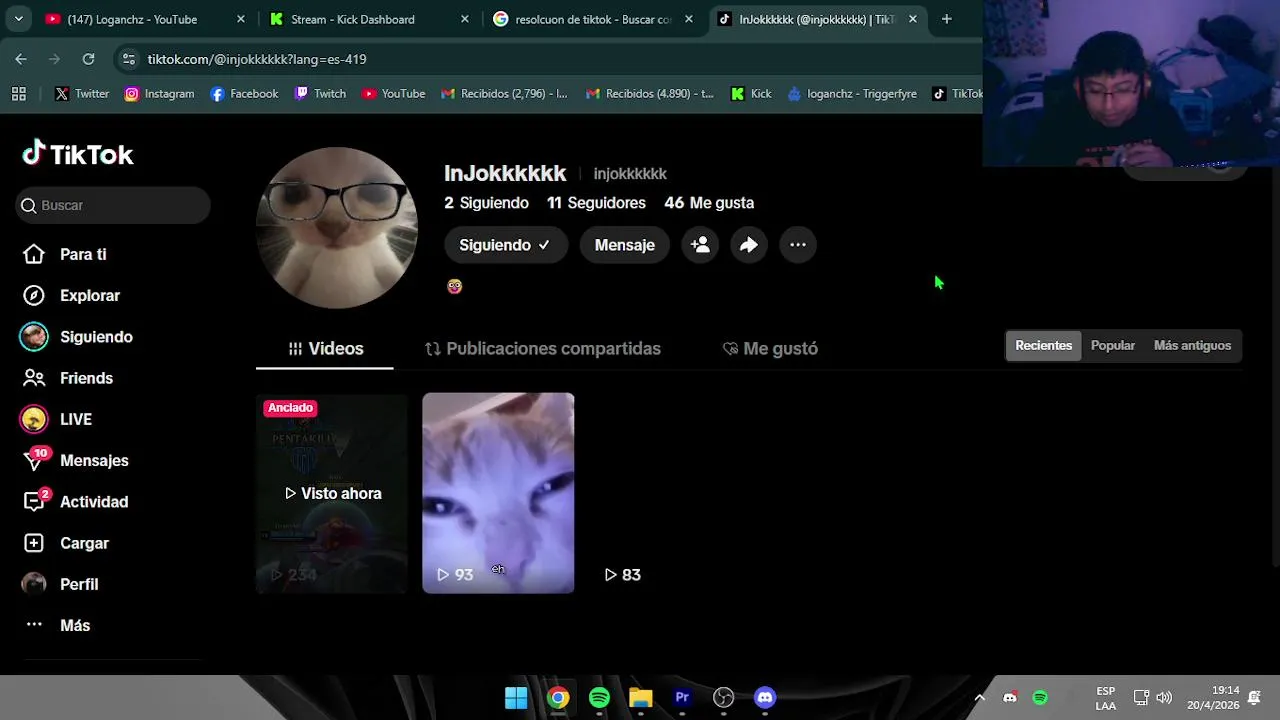Viewport: 1280px width, 720px height.
Task: Open the Twitch bookmark
Action: pyautogui.click(x=320, y=93)
